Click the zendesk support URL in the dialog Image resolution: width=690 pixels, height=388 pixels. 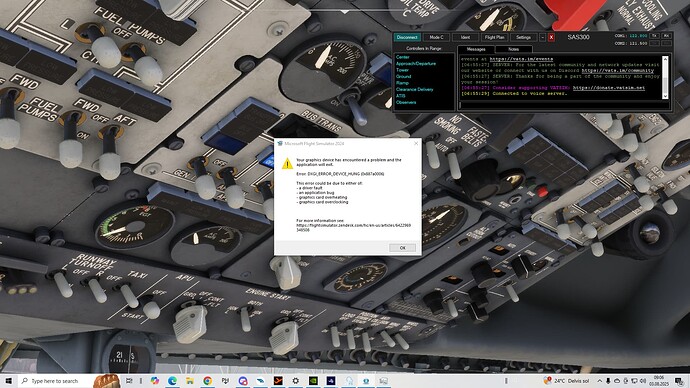click(x=353, y=227)
